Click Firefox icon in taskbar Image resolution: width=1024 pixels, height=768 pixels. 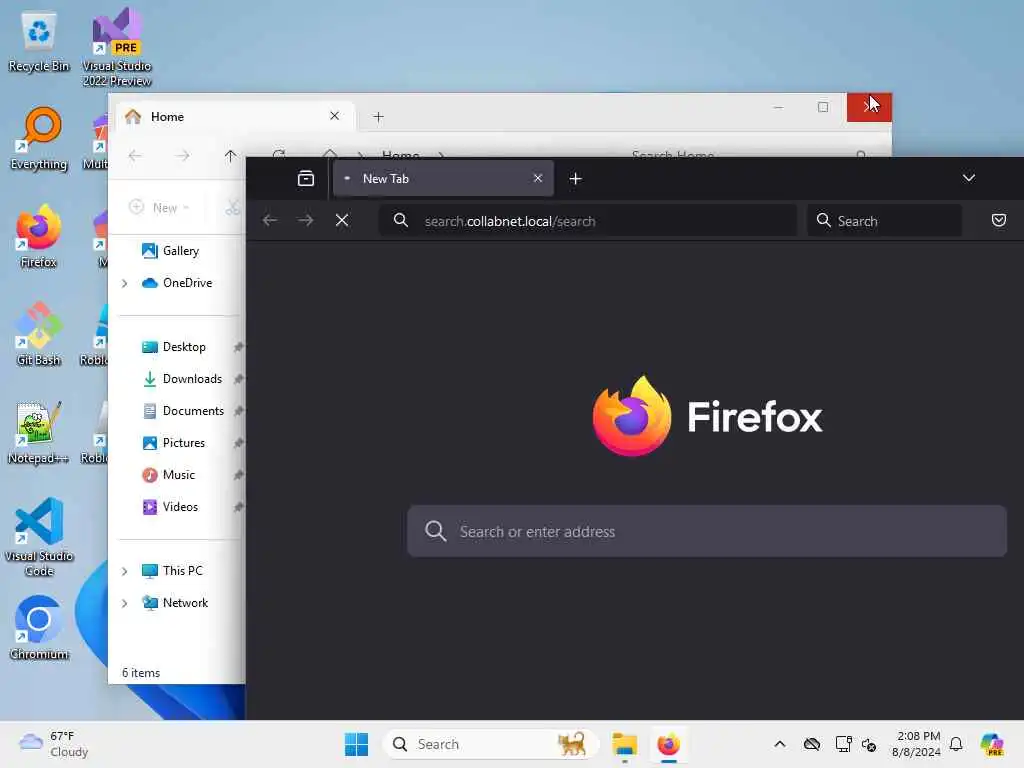[668, 744]
